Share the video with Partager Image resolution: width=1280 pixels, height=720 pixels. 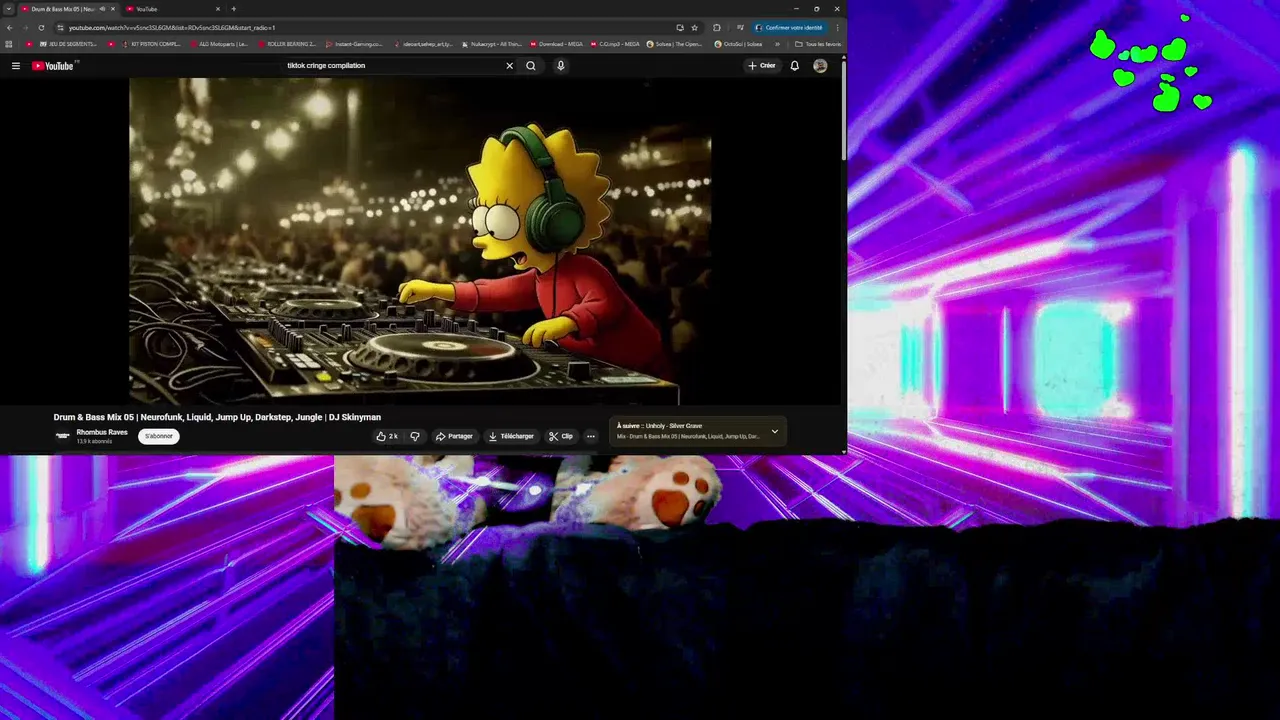(x=454, y=436)
